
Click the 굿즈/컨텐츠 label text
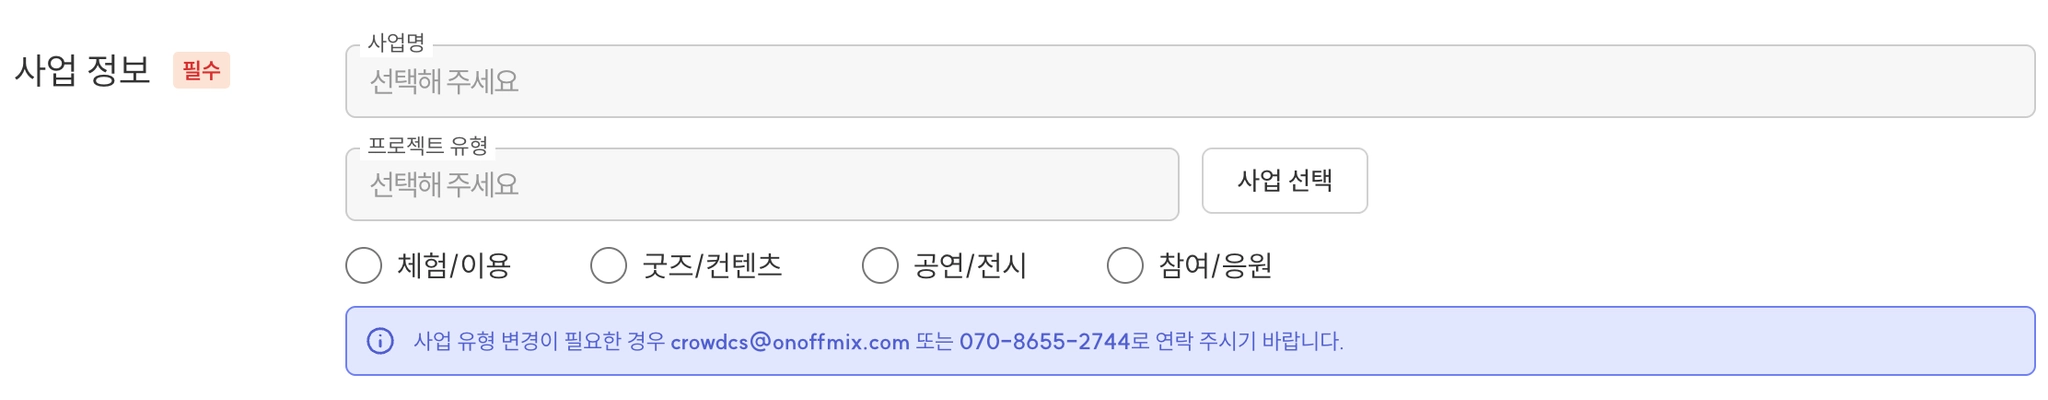click(711, 266)
